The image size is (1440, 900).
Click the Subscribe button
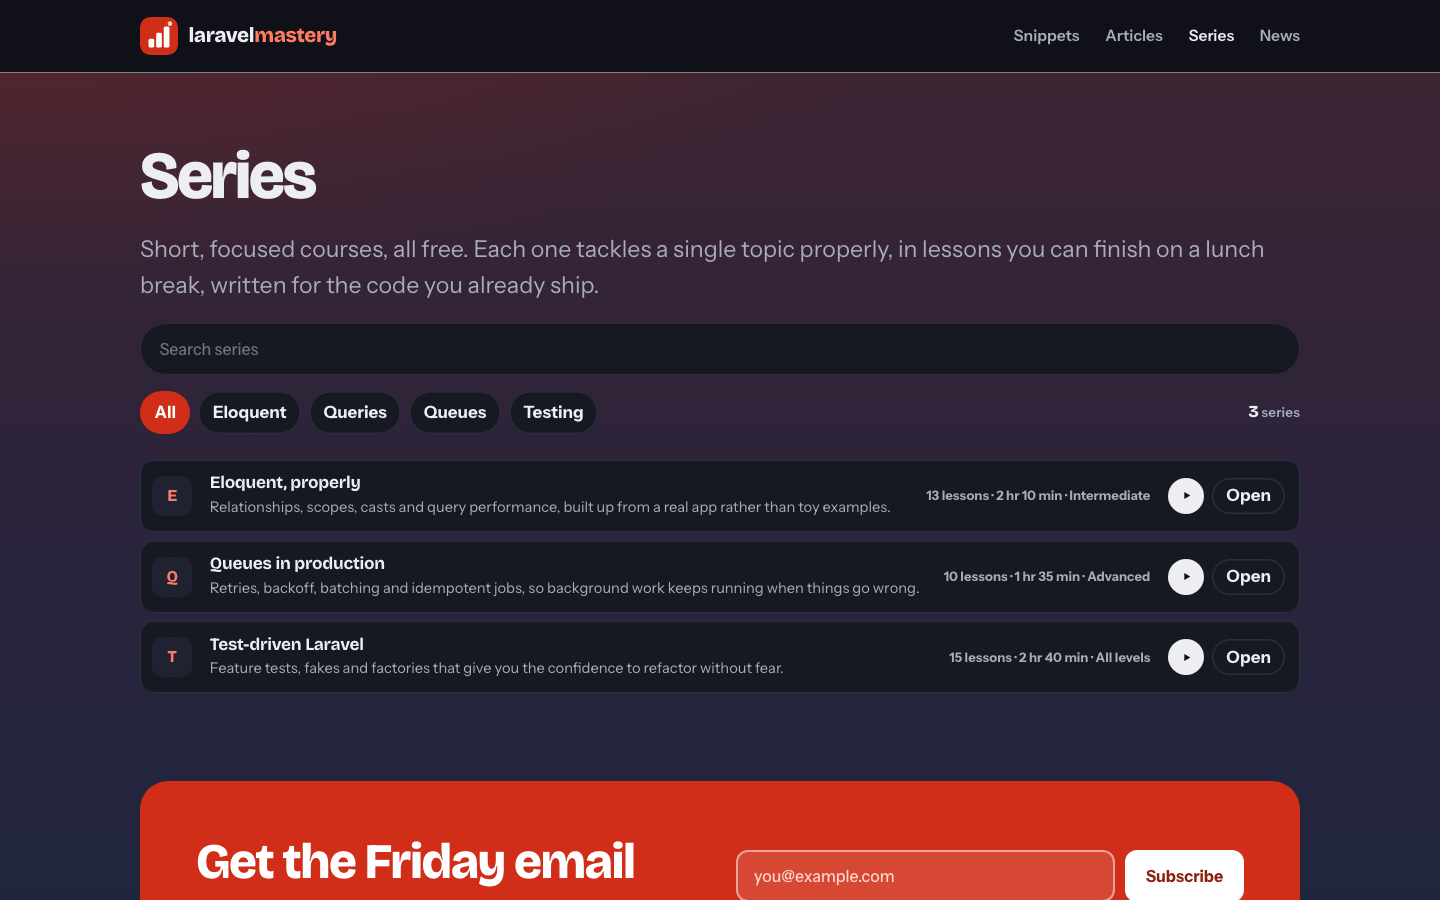[1184, 876]
